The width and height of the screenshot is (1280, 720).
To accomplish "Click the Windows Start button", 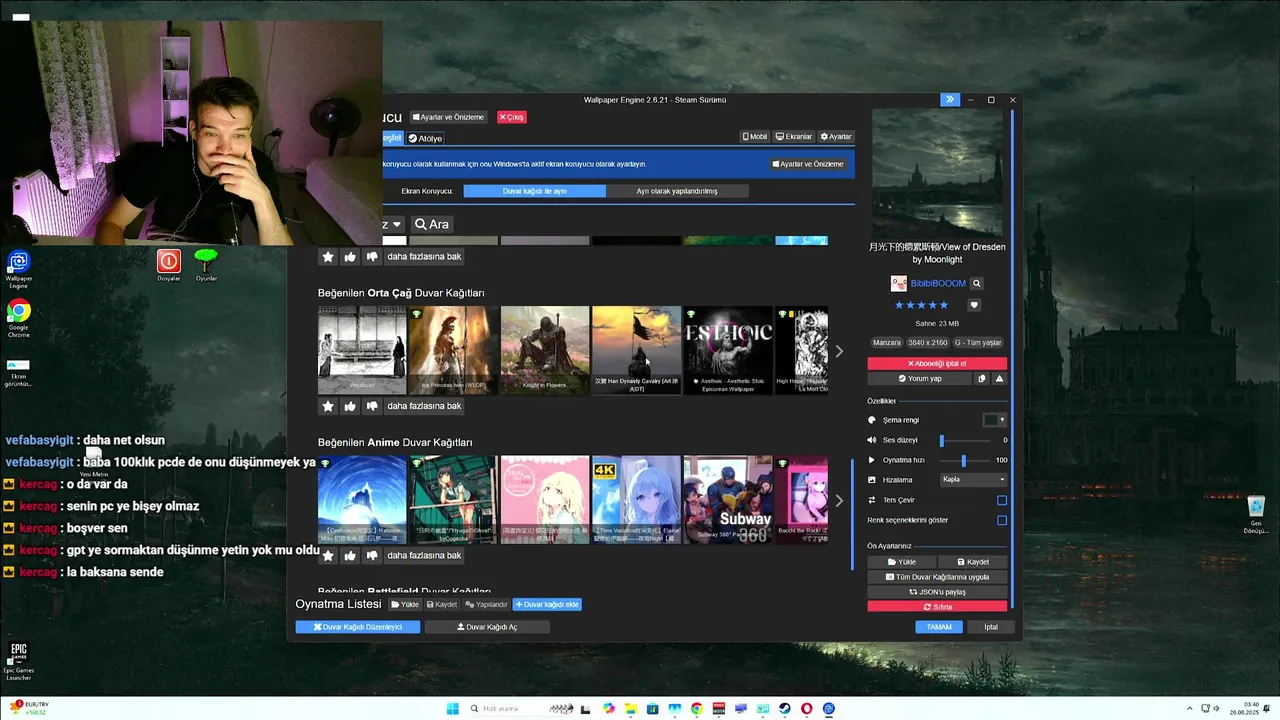I will (452, 709).
